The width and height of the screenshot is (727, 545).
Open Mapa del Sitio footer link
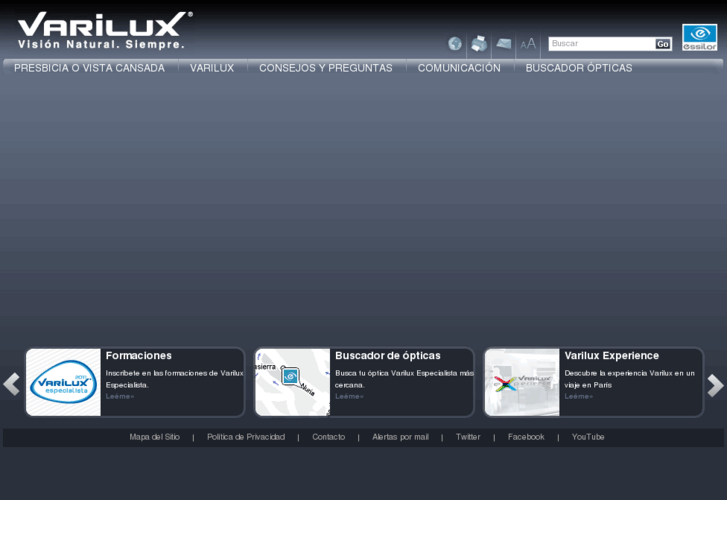154,437
